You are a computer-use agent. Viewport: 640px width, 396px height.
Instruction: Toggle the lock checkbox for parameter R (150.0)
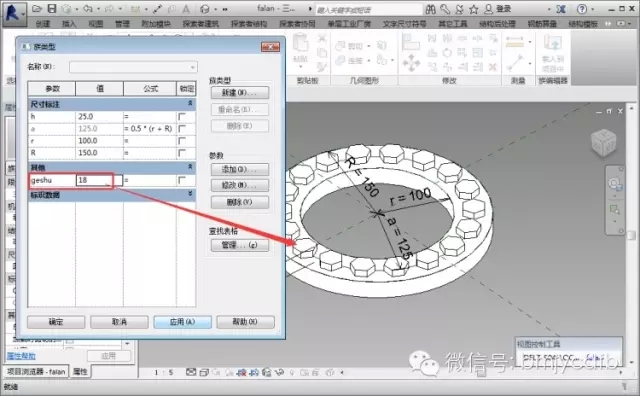coord(182,153)
